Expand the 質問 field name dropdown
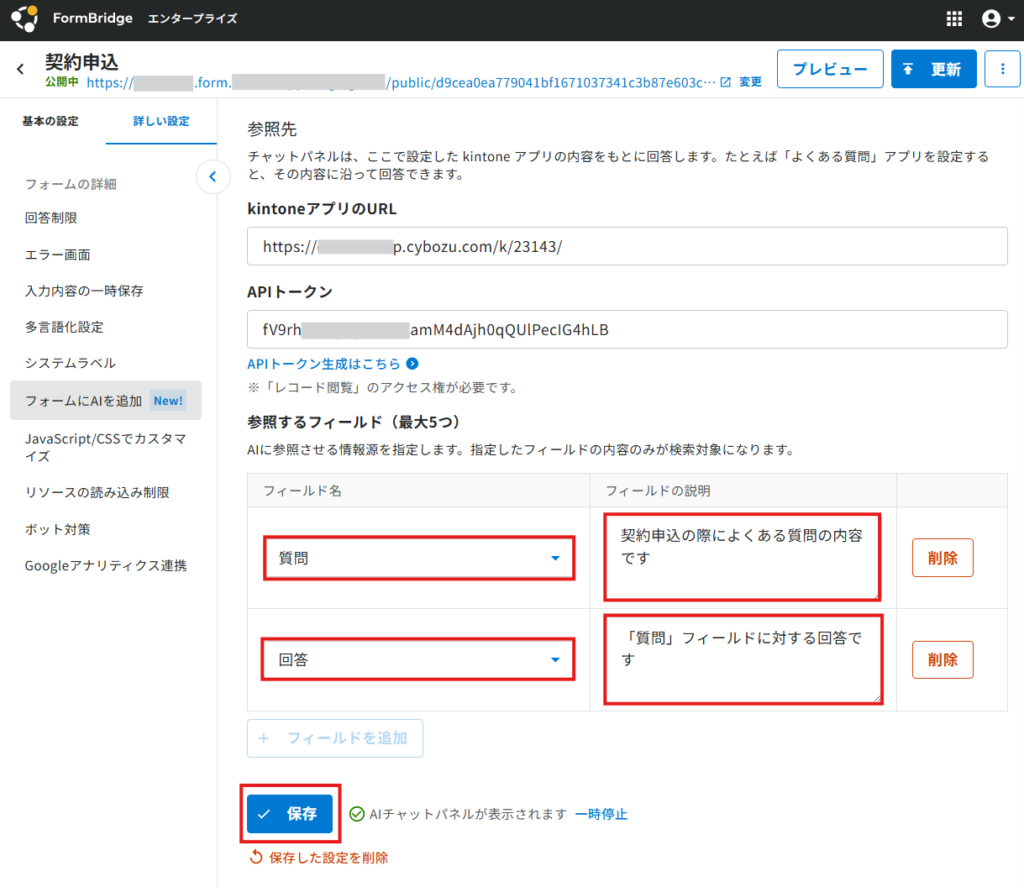Screen dimensions: 1024x887 555,558
